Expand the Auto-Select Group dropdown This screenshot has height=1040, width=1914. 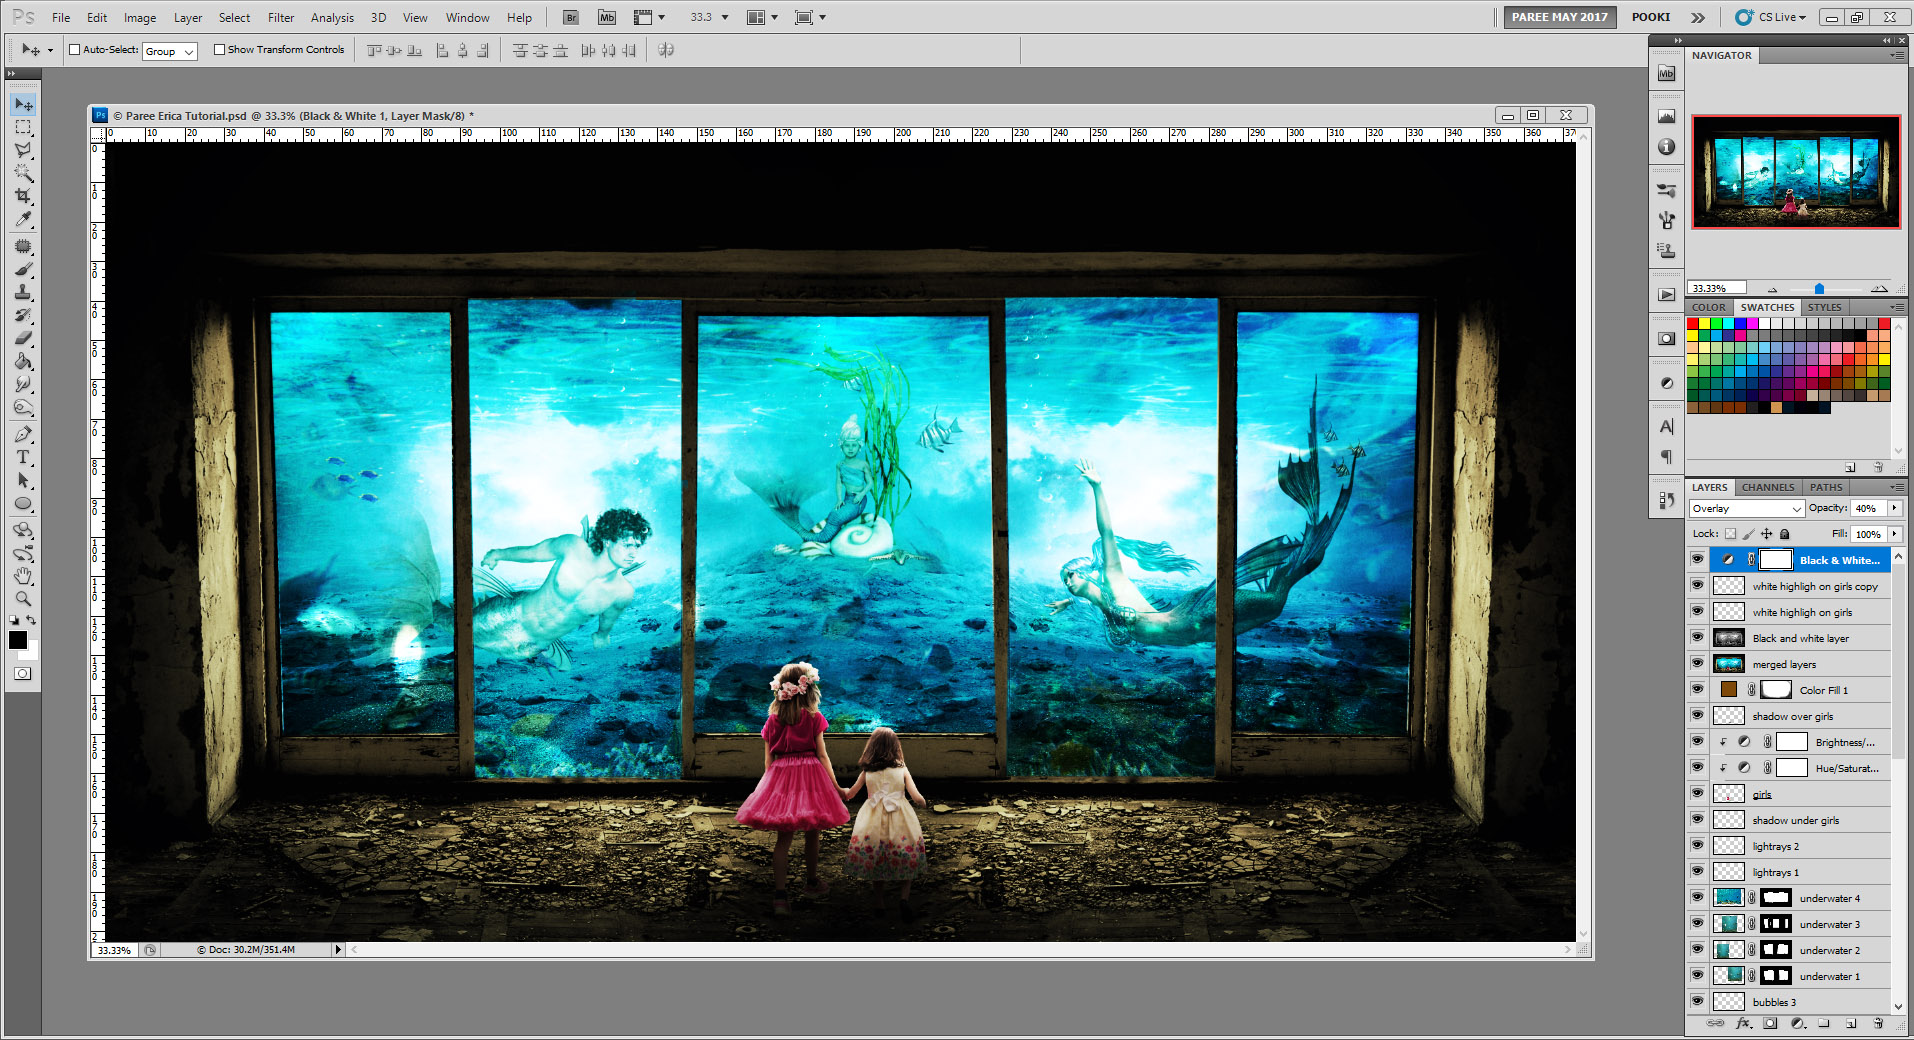(x=190, y=51)
